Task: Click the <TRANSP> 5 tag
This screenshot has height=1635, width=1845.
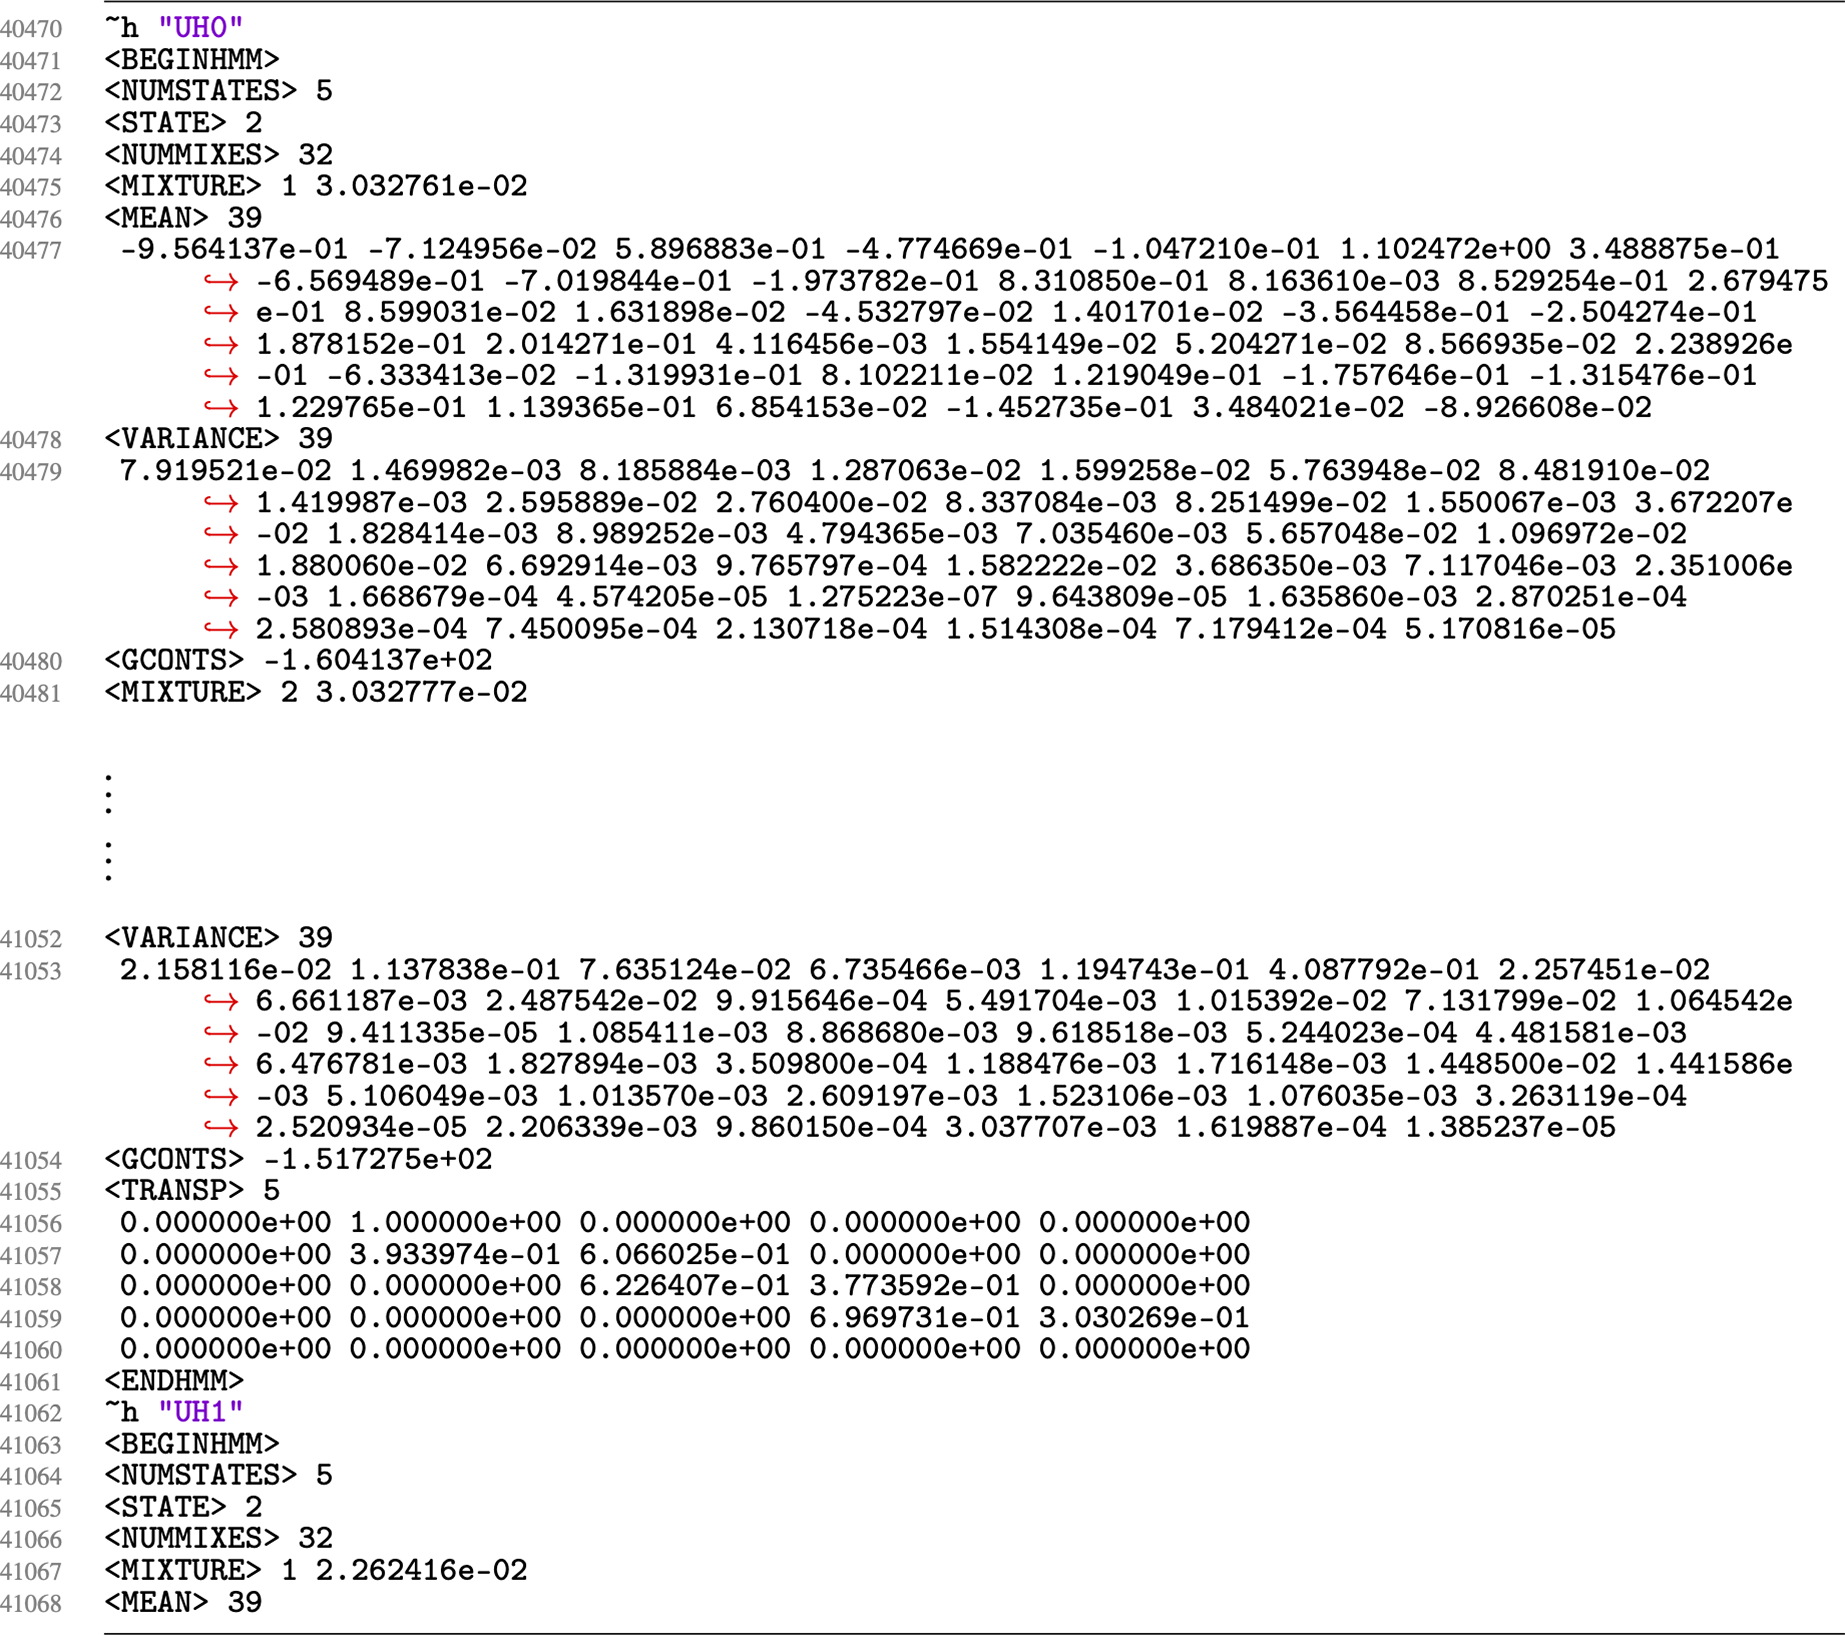Action: coord(192,1191)
